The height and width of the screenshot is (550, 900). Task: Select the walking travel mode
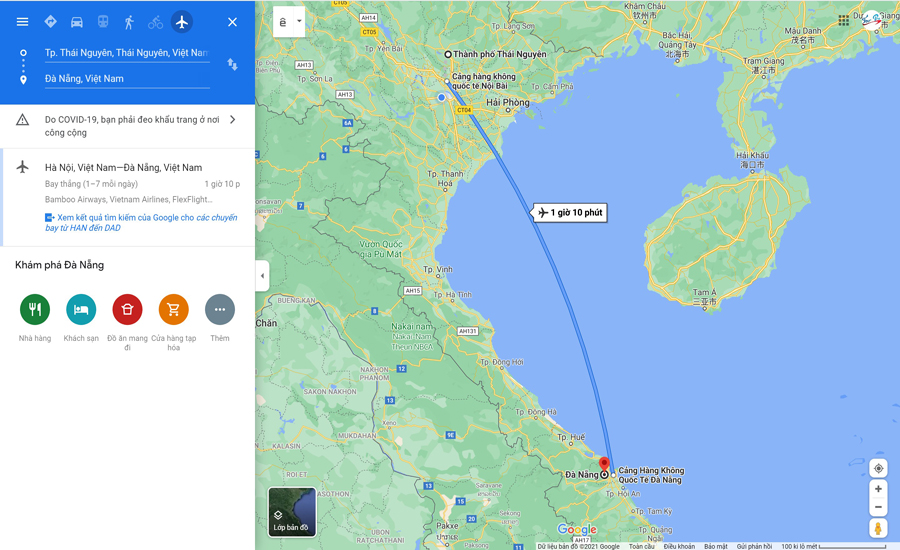[x=129, y=22]
